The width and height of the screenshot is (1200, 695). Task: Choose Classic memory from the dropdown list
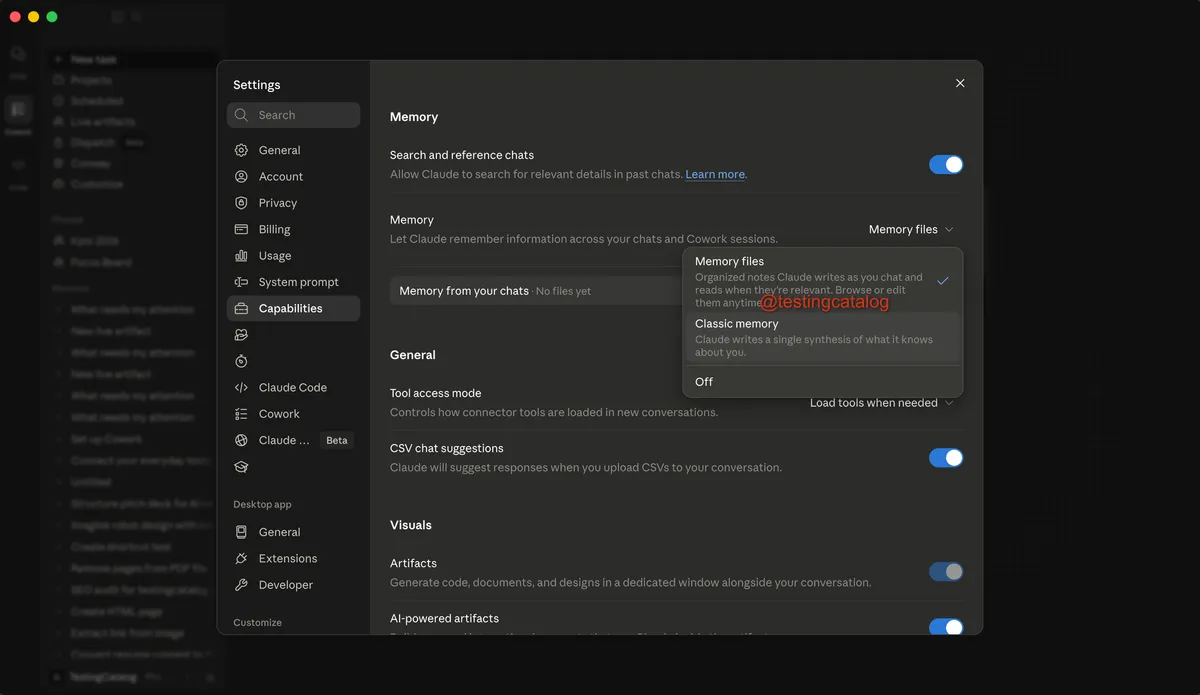click(822, 338)
